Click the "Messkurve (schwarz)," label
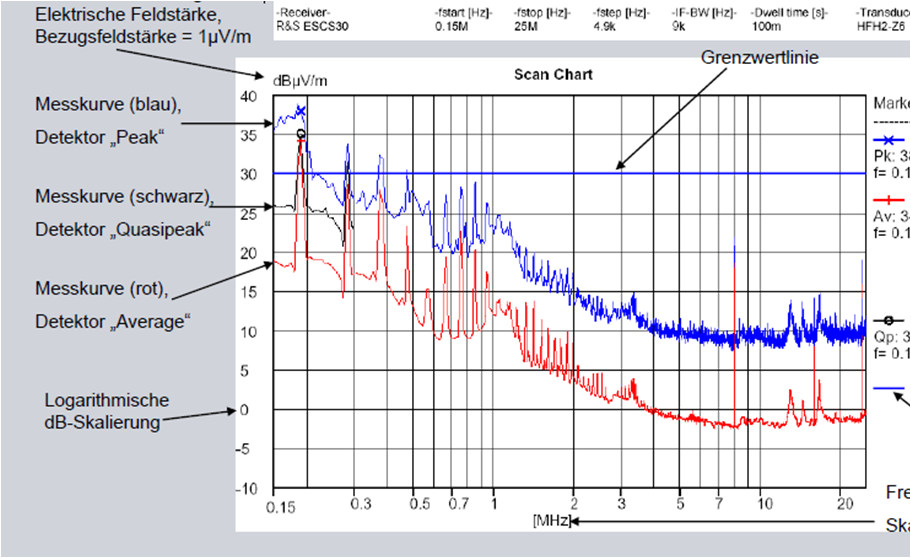 pos(124,196)
